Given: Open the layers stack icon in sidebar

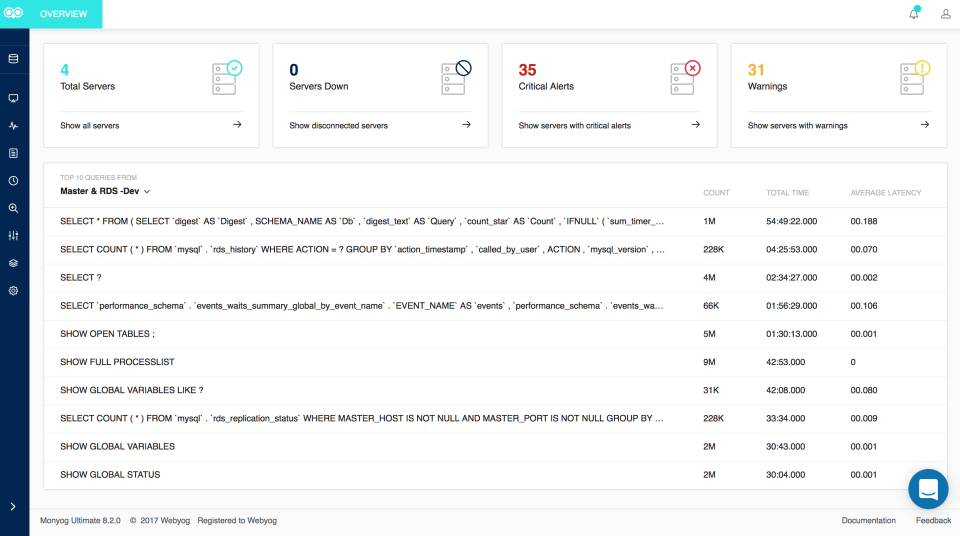Looking at the screenshot, I should click(x=13, y=263).
